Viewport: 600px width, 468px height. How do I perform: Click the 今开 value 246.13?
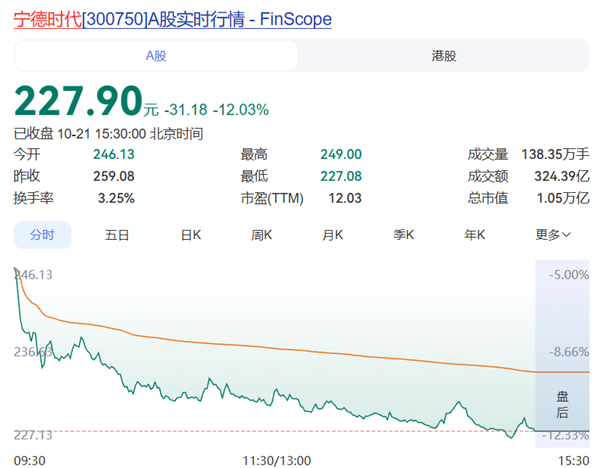point(114,154)
